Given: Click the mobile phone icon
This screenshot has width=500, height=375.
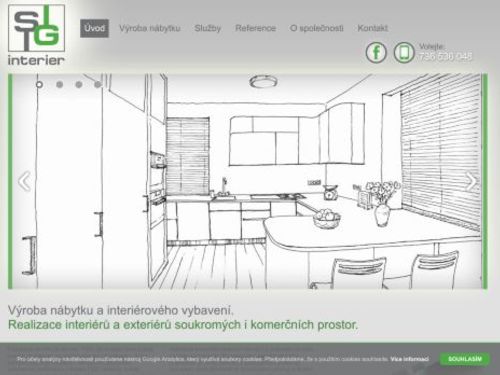Looking at the screenshot, I should coord(404,52).
